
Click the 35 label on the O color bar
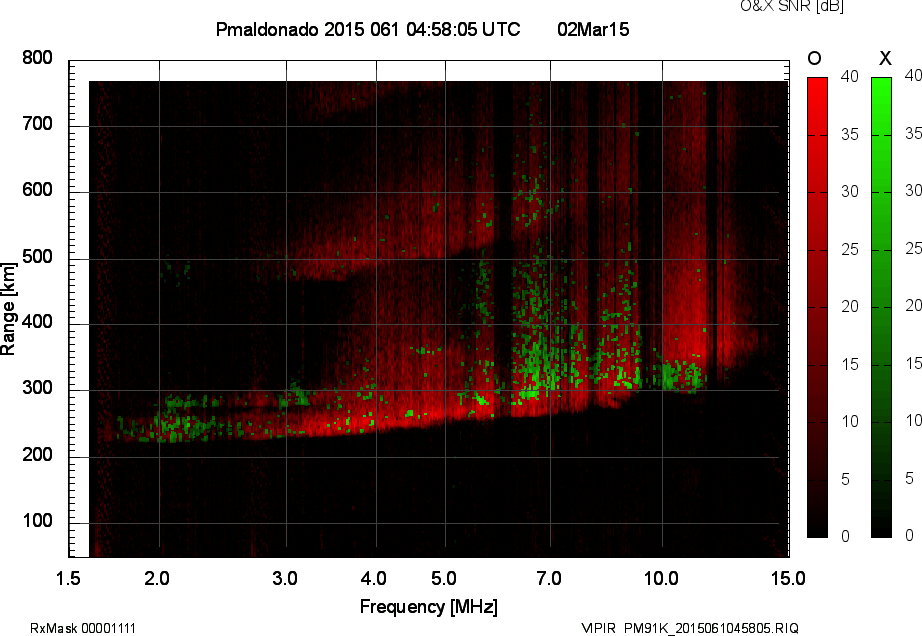point(850,135)
